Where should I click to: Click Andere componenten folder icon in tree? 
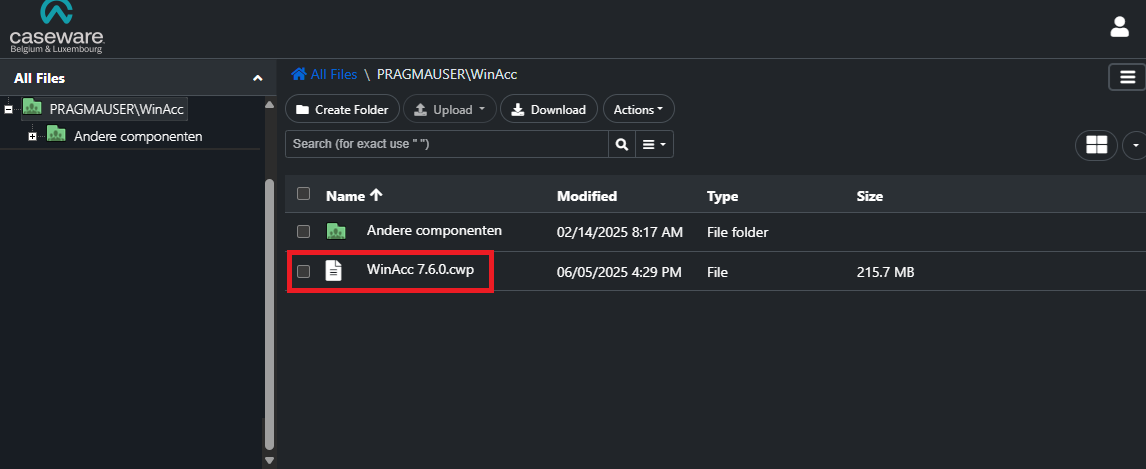point(56,134)
